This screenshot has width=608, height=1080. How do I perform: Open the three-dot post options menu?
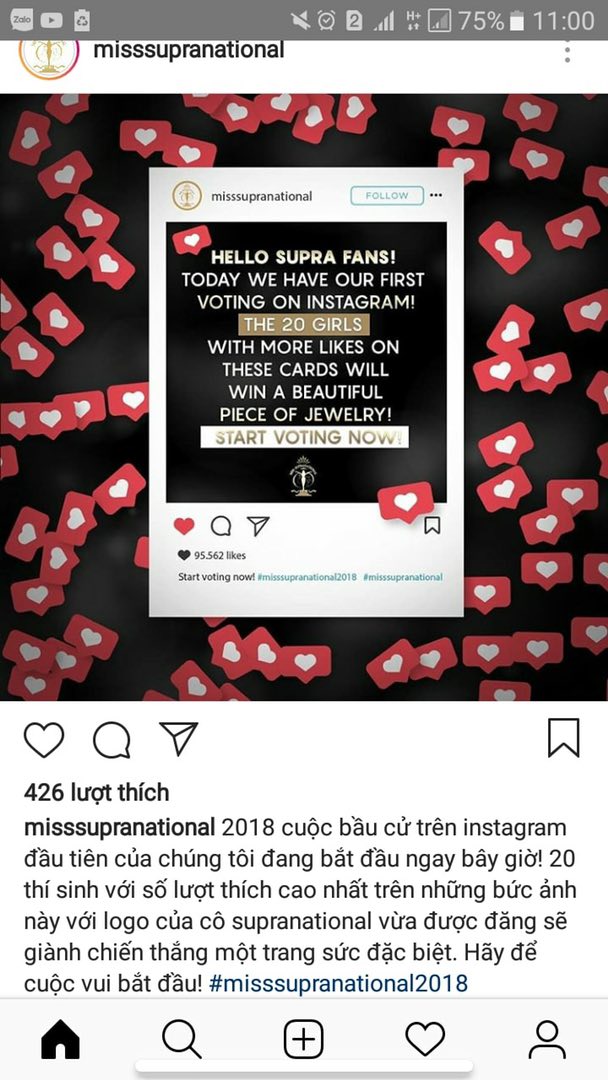[567, 51]
